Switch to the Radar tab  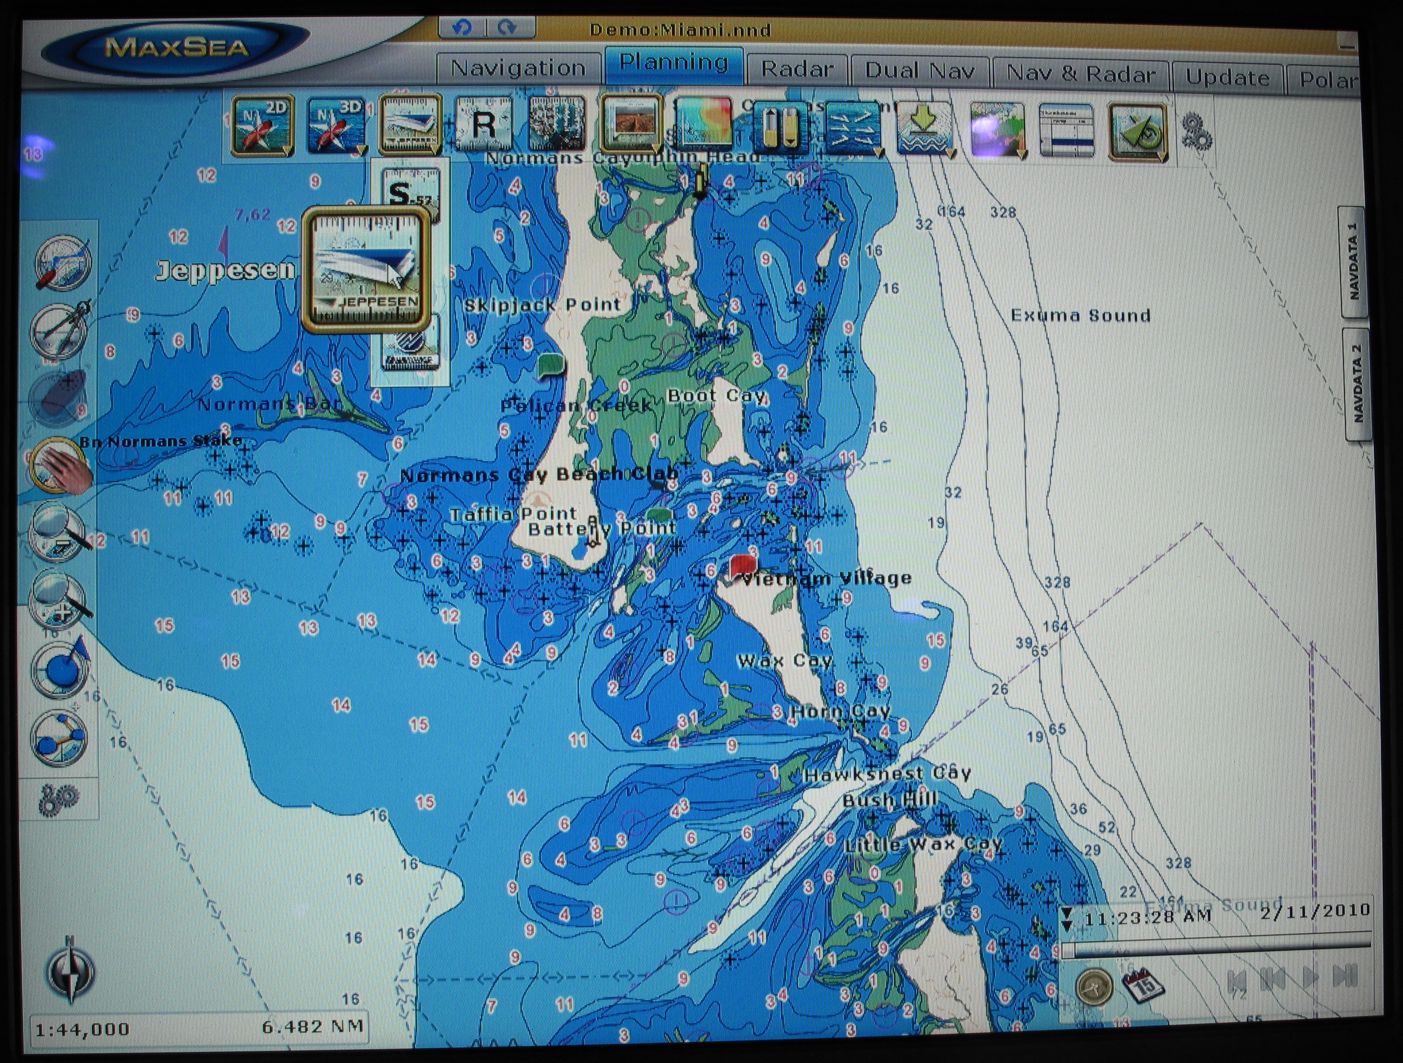pos(797,69)
